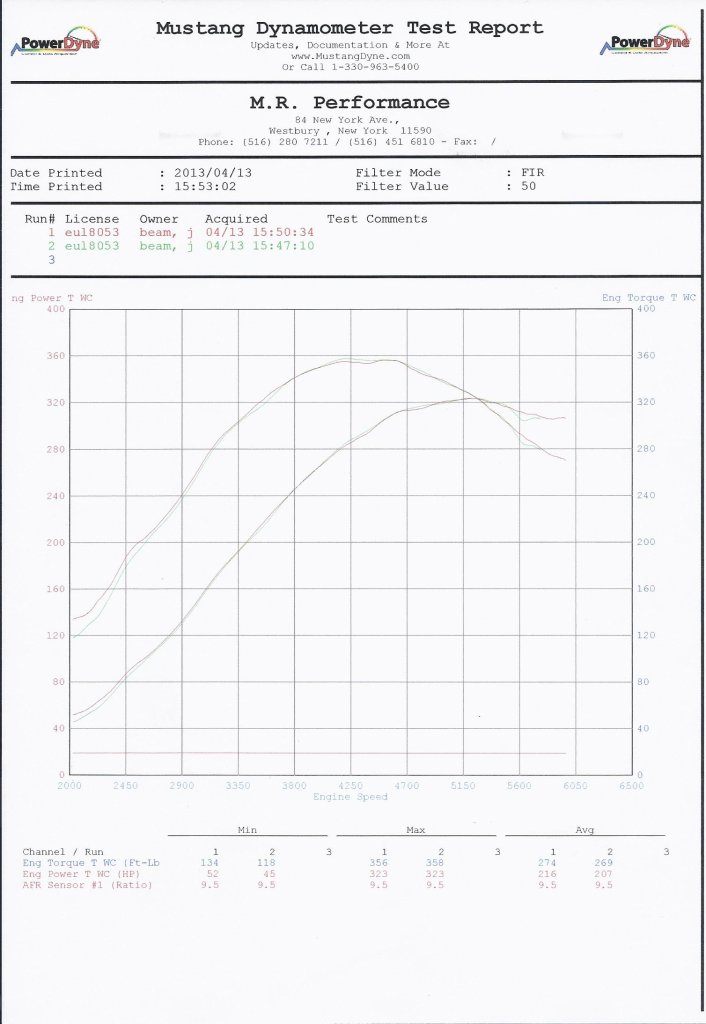
Task: Click the 'Mustang Dynamometer Test Report' title
Action: 349,28
